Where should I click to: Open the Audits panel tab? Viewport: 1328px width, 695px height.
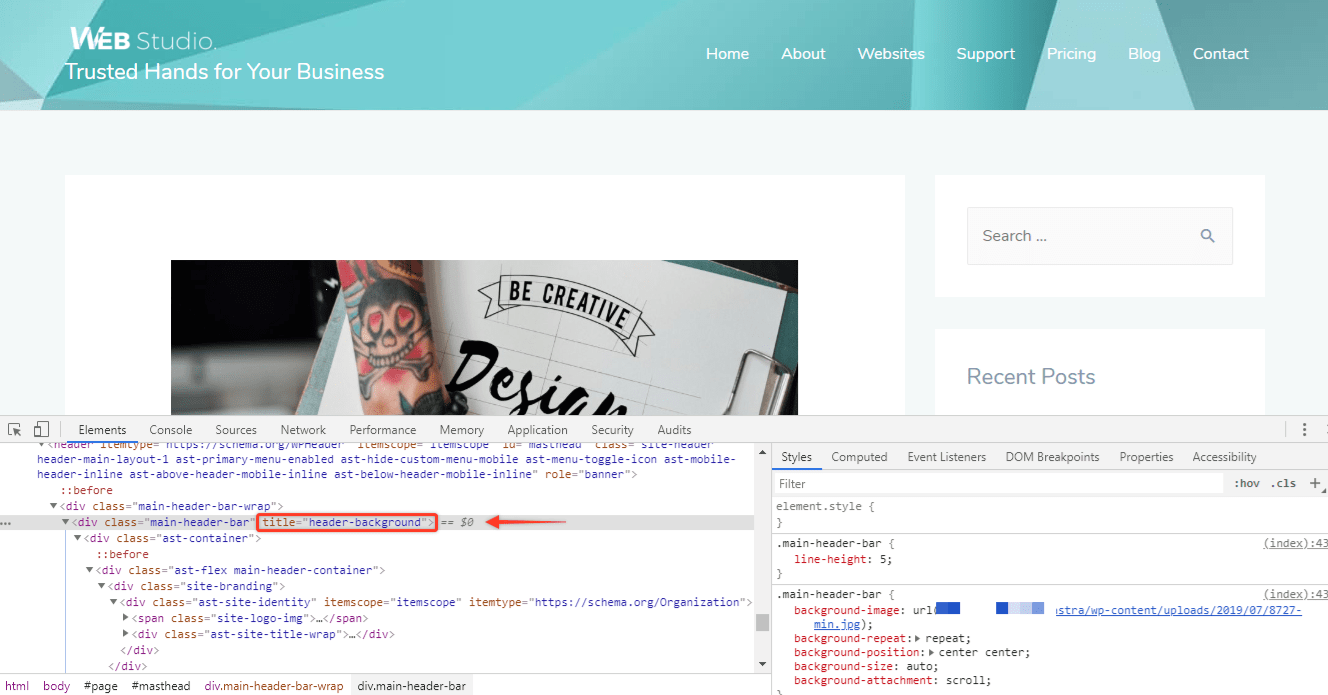674,430
